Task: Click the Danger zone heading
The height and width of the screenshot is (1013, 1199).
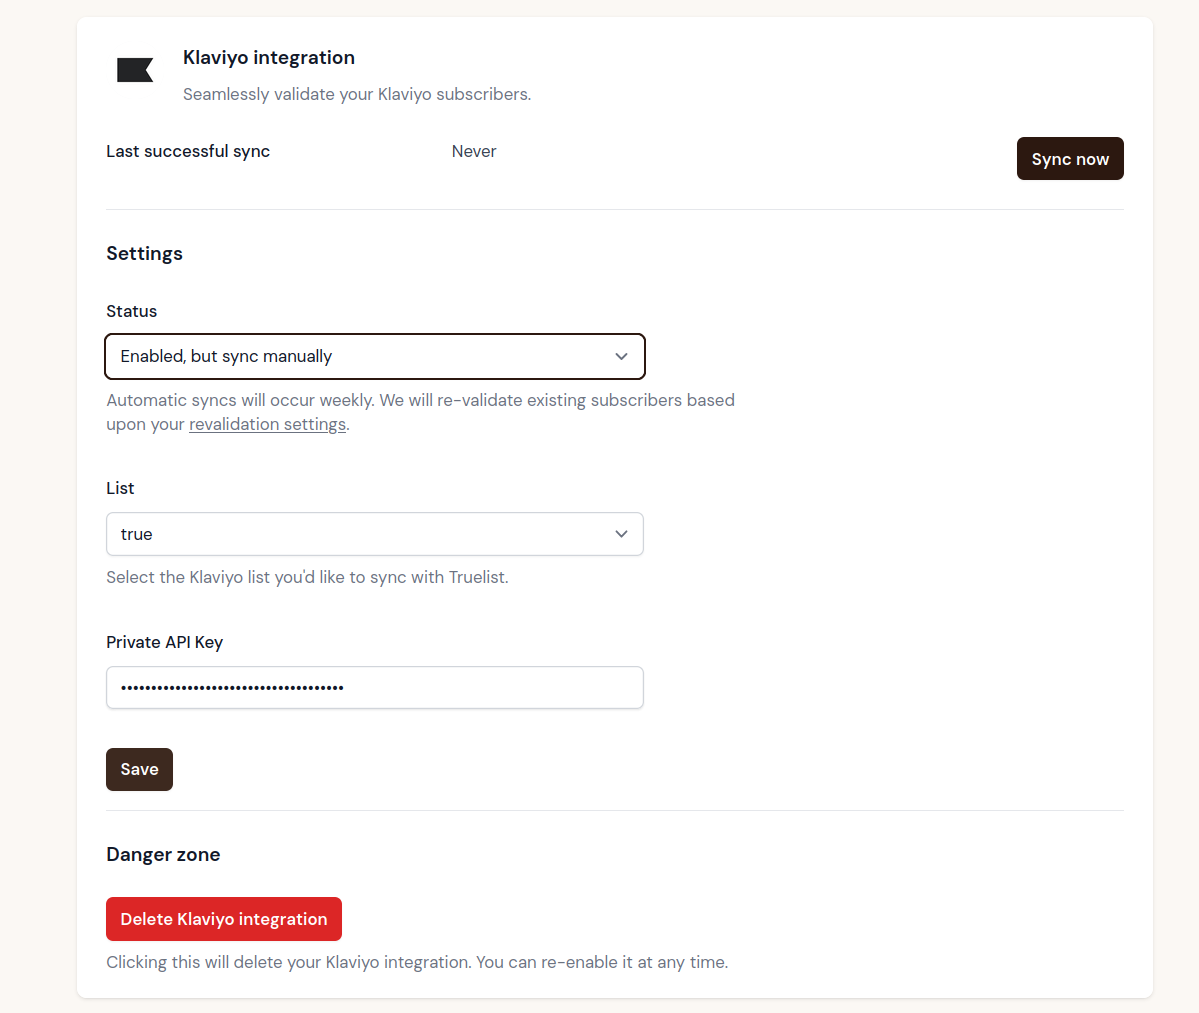Action: click(x=163, y=854)
